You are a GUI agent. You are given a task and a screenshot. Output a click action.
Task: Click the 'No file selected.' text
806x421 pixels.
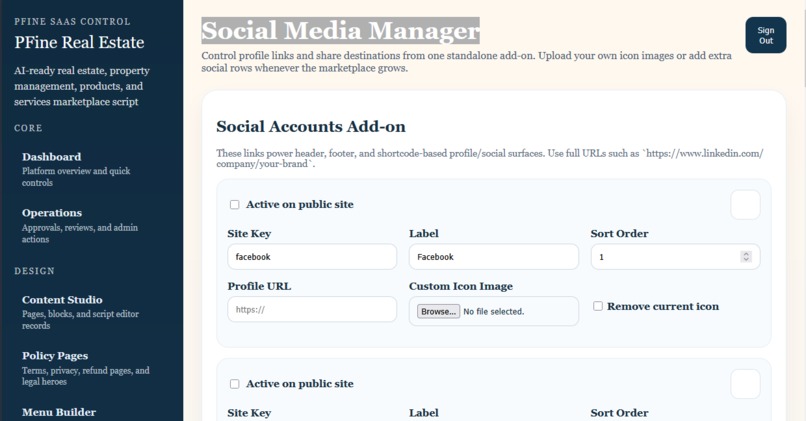click(x=493, y=312)
